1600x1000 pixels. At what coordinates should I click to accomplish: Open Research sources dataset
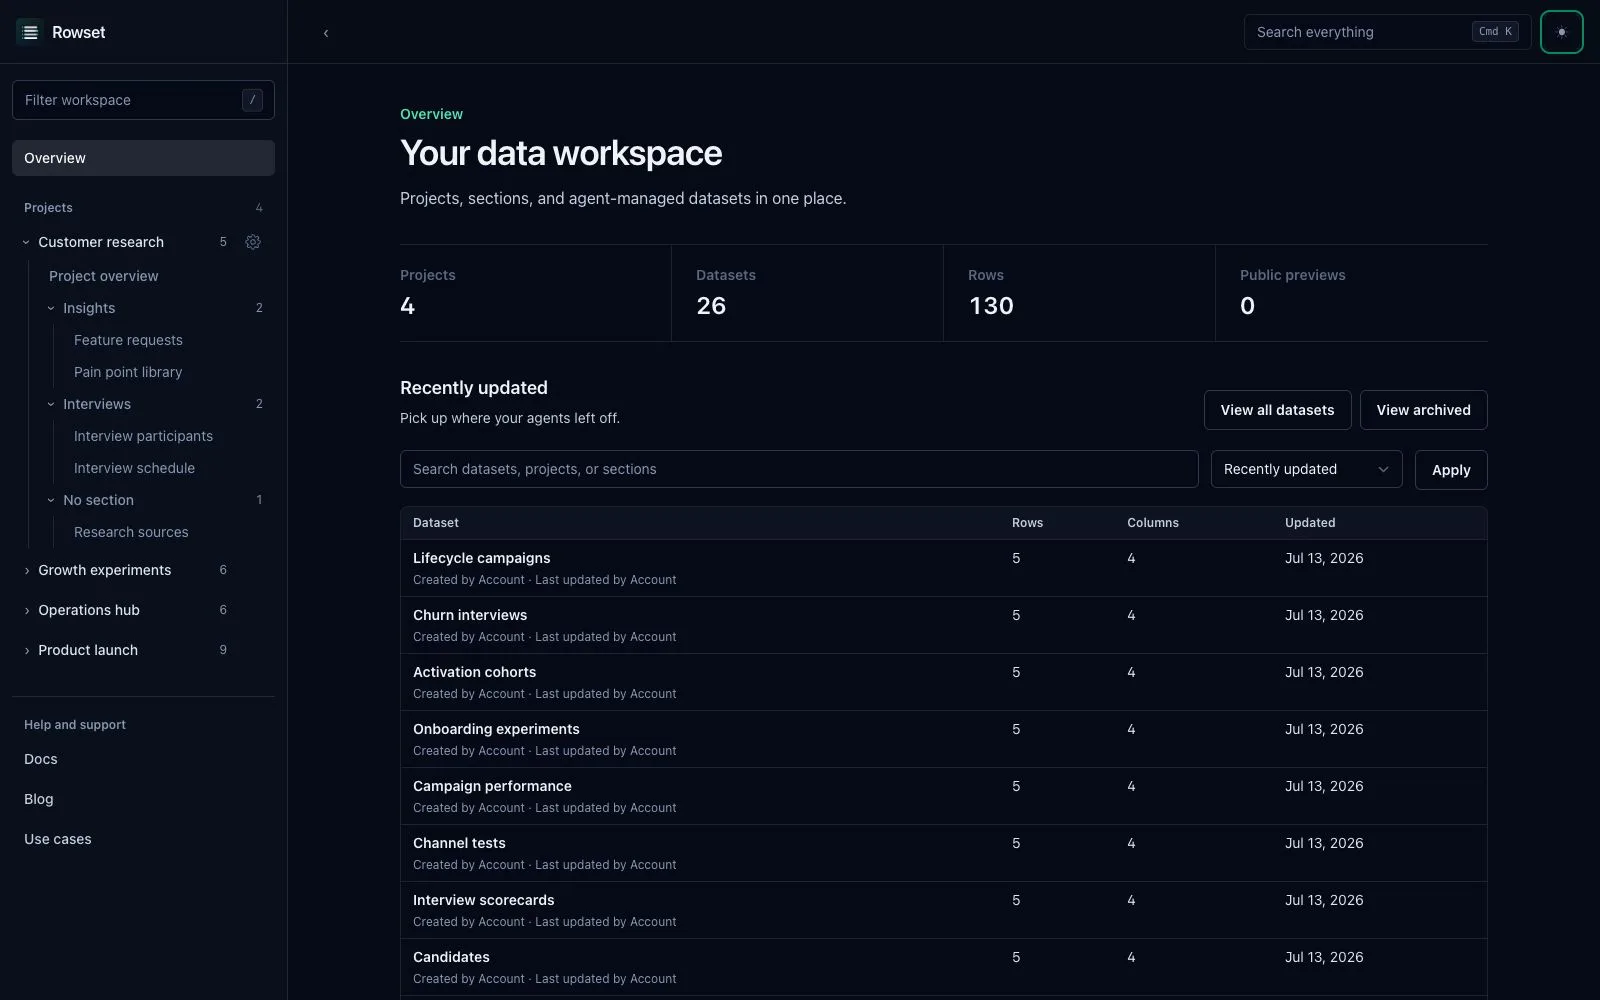(x=131, y=532)
